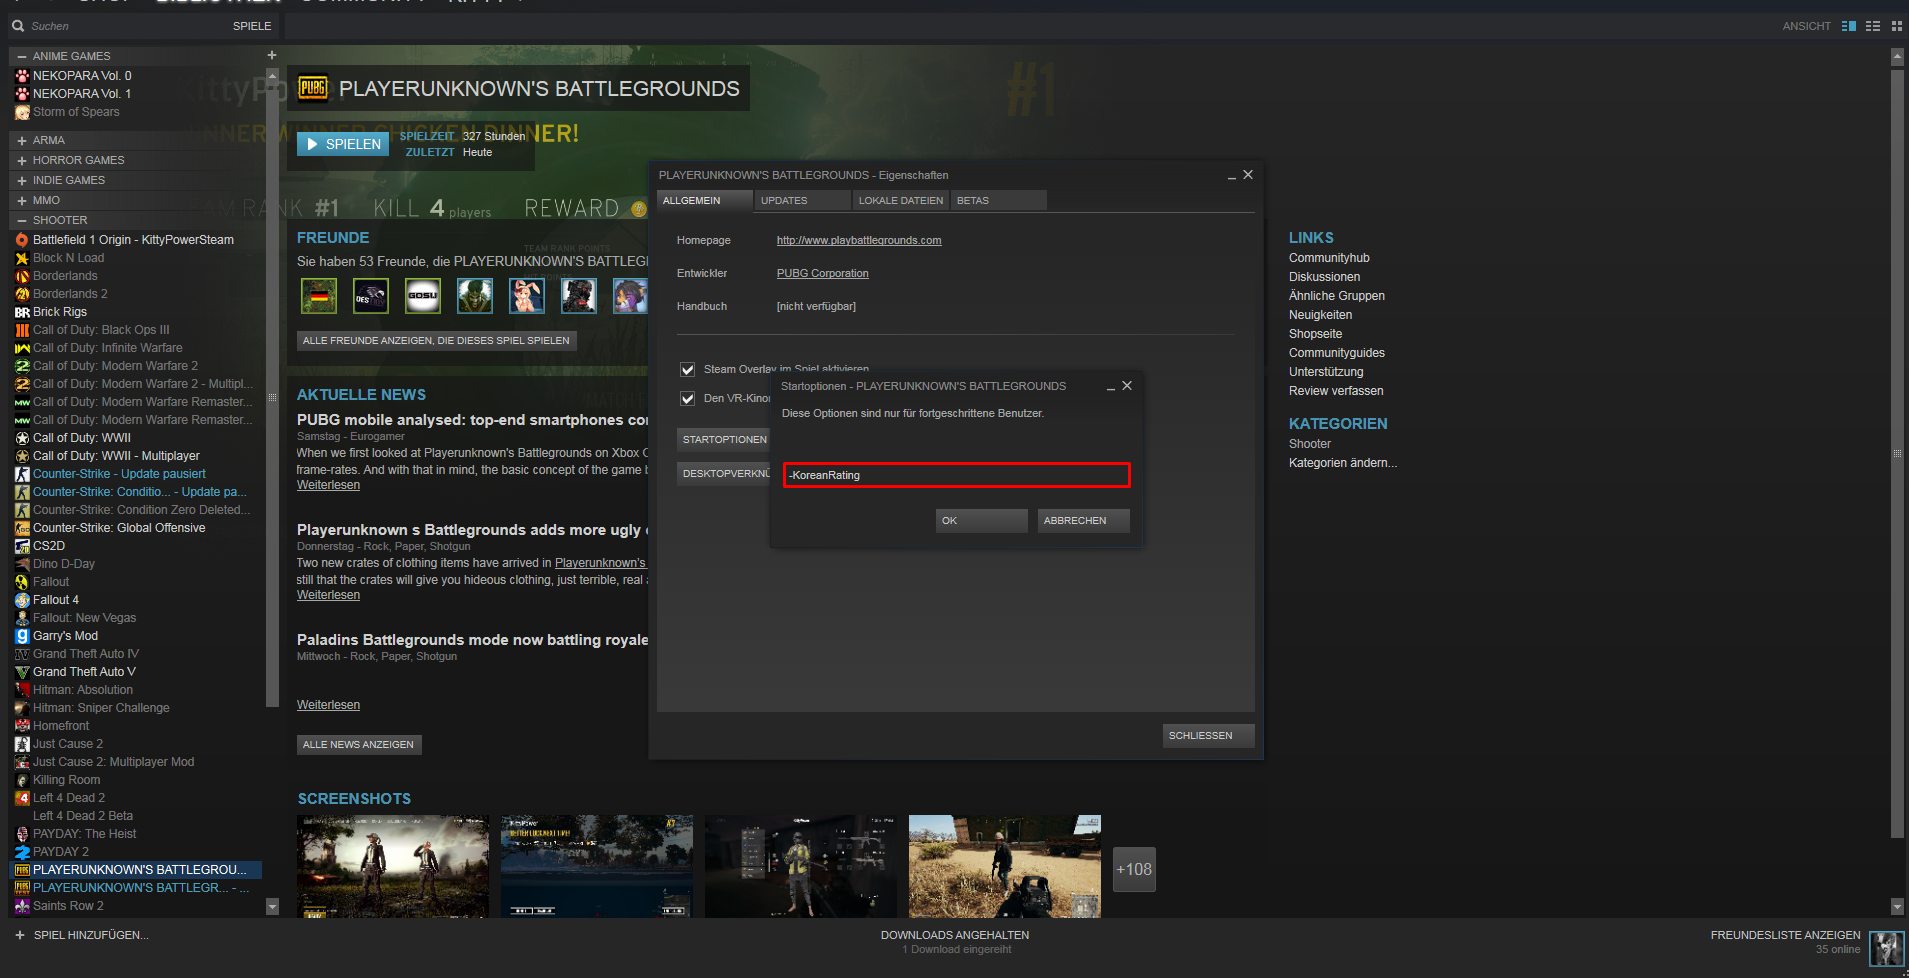Click the main page scrollbar down arrow
Viewport: 1909px width, 978px height.
(x=1897, y=907)
